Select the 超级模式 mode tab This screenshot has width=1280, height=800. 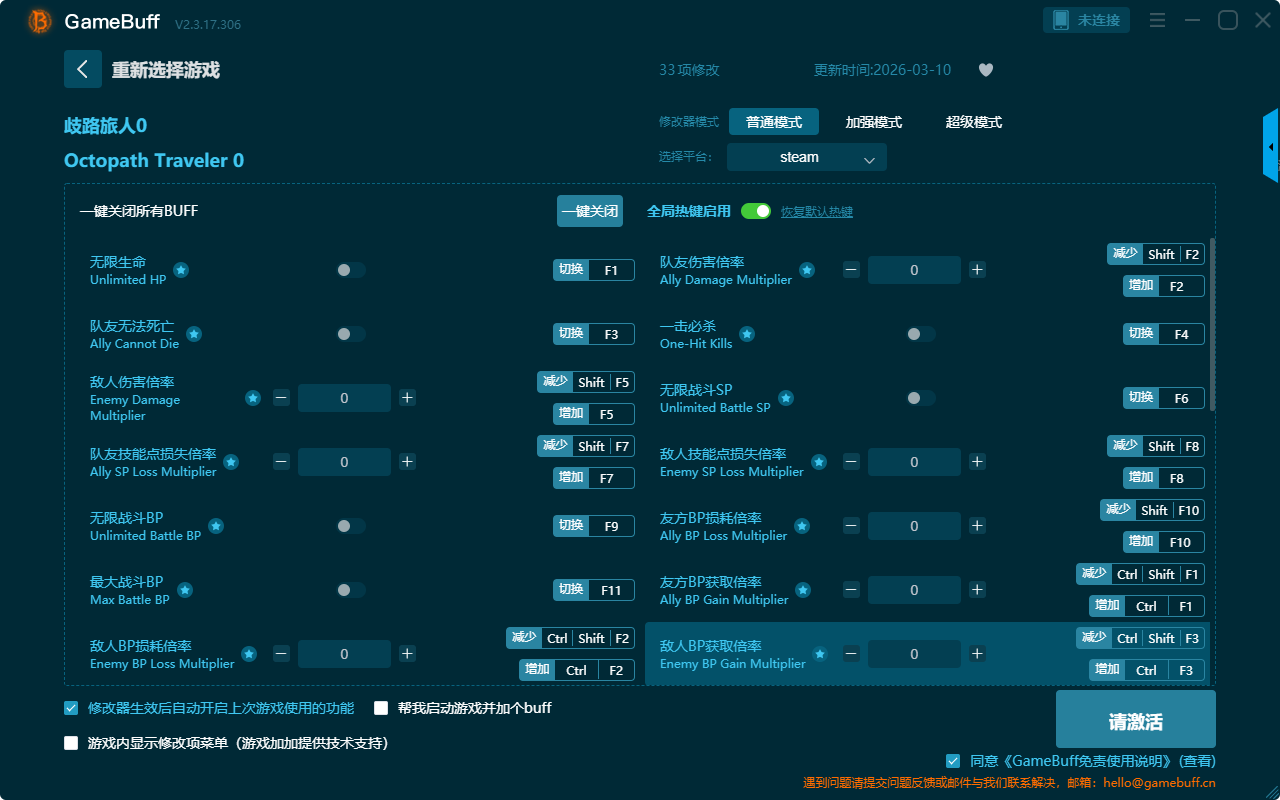tap(973, 122)
